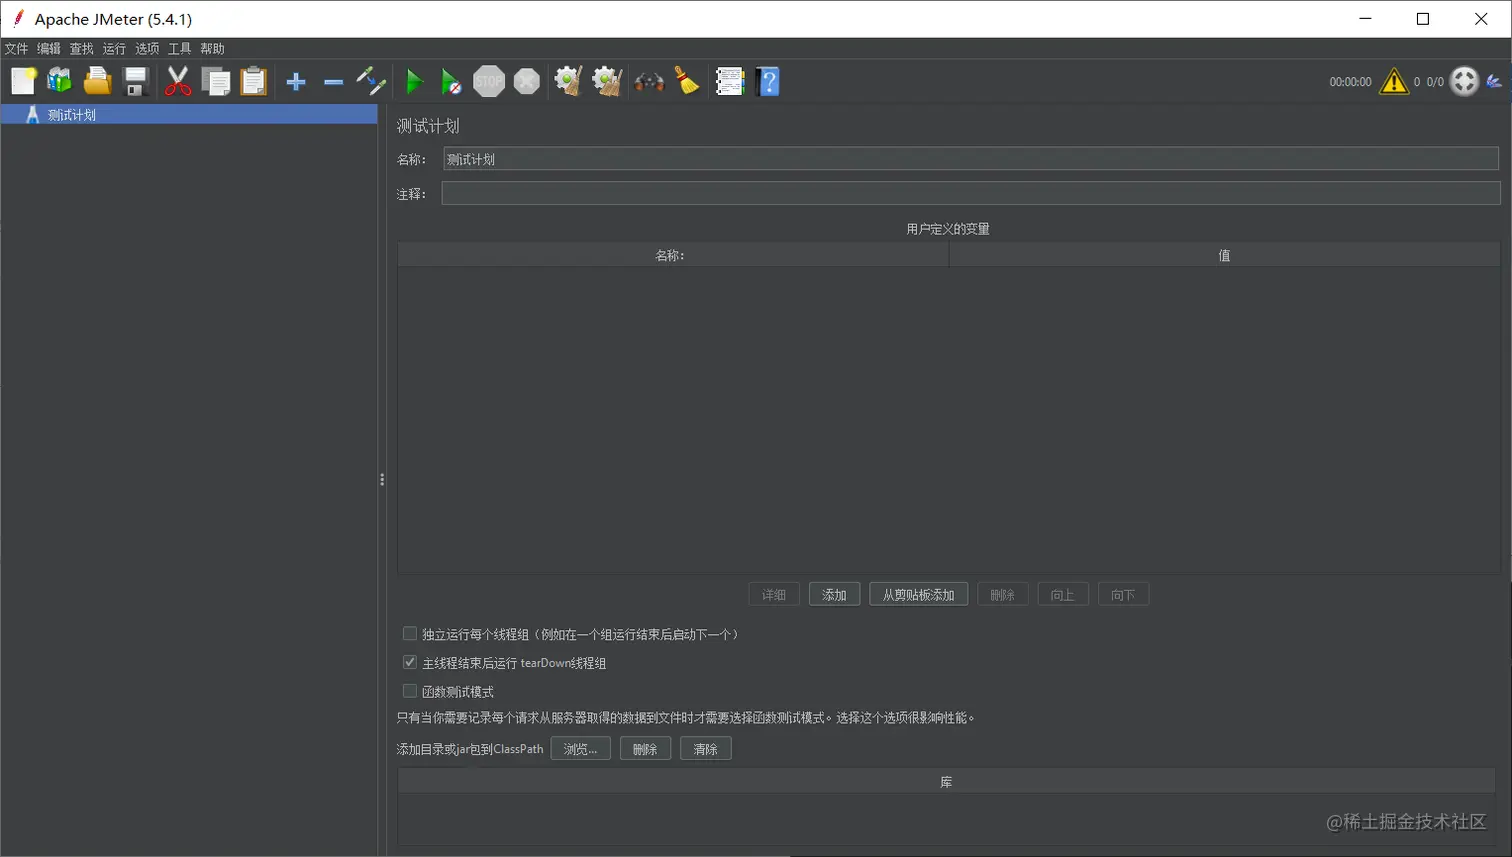Click 浏览... to add ClassPath jar
Image resolution: width=1512 pixels, height=857 pixels.
(580, 749)
